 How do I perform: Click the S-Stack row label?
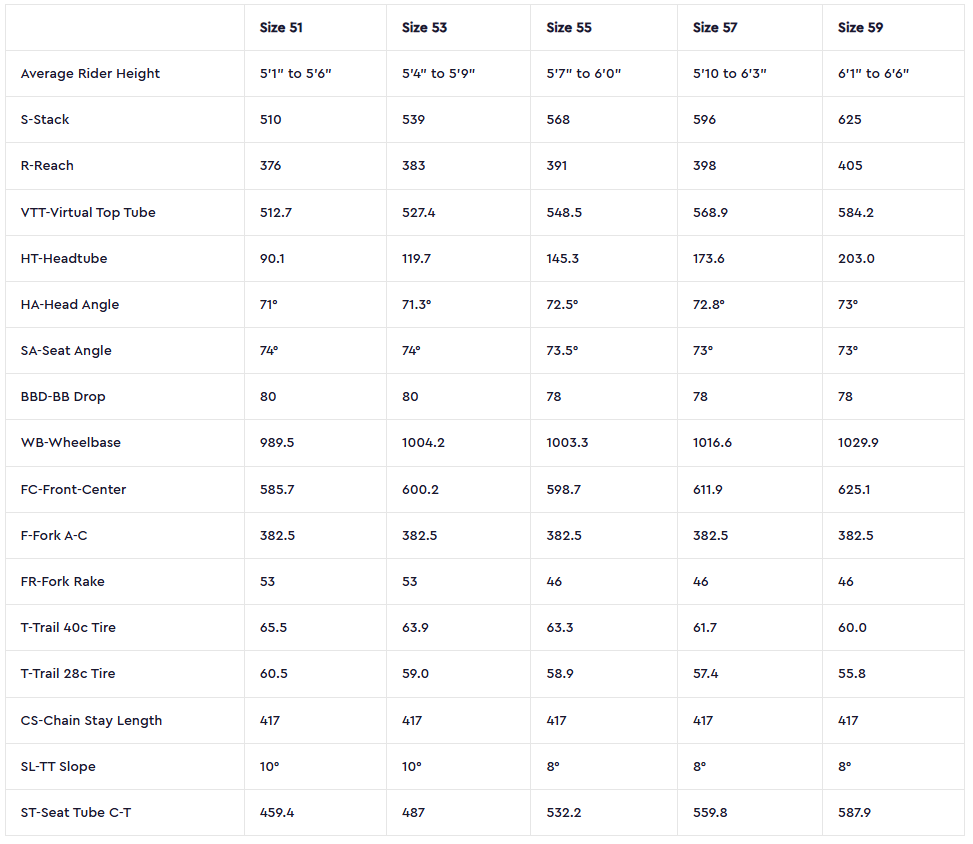(45, 119)
